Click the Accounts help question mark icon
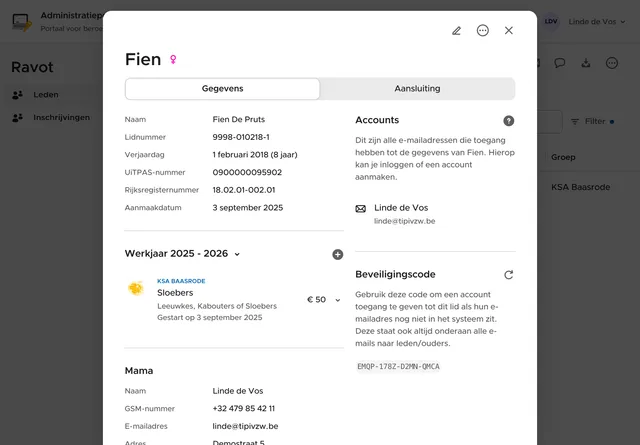This screenshot has width=640, height=445. coord(509,121)
